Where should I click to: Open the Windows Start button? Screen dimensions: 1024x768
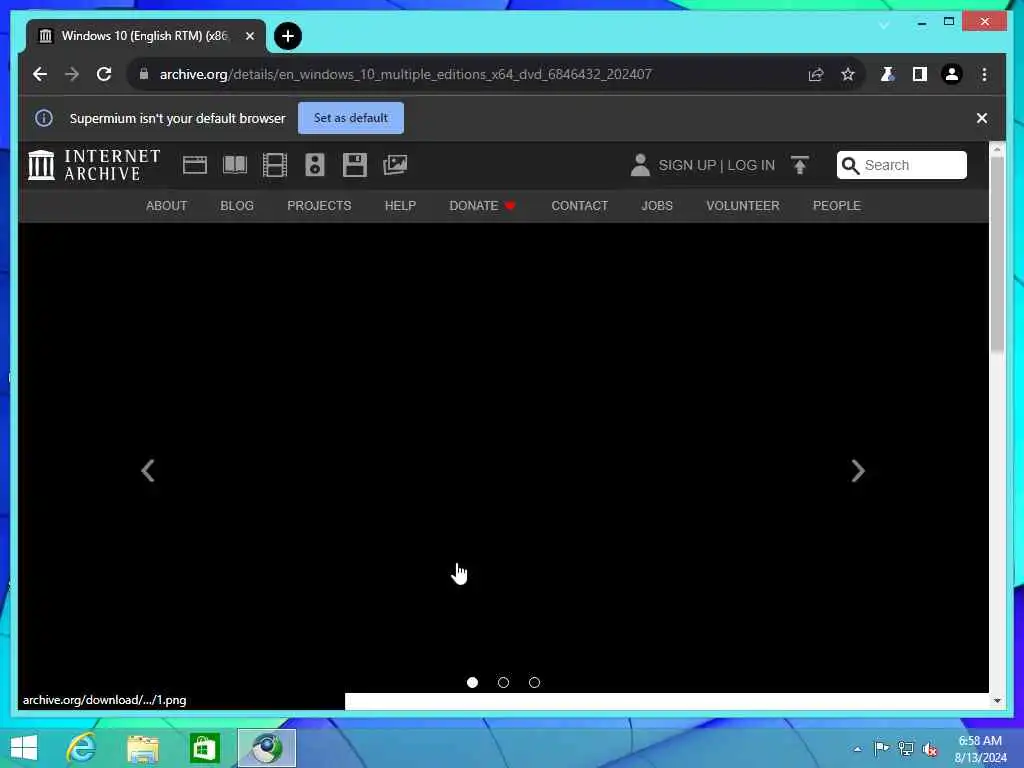tap(24, 748)
